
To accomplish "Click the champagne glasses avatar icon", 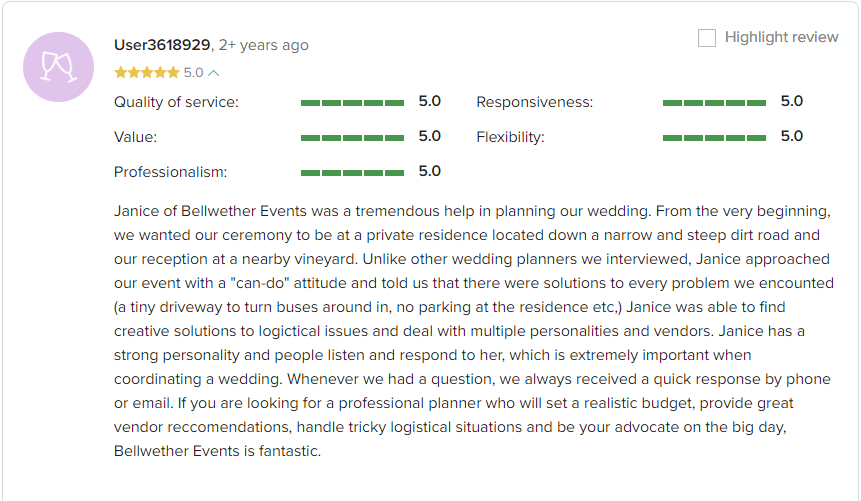I will point(58,67).
